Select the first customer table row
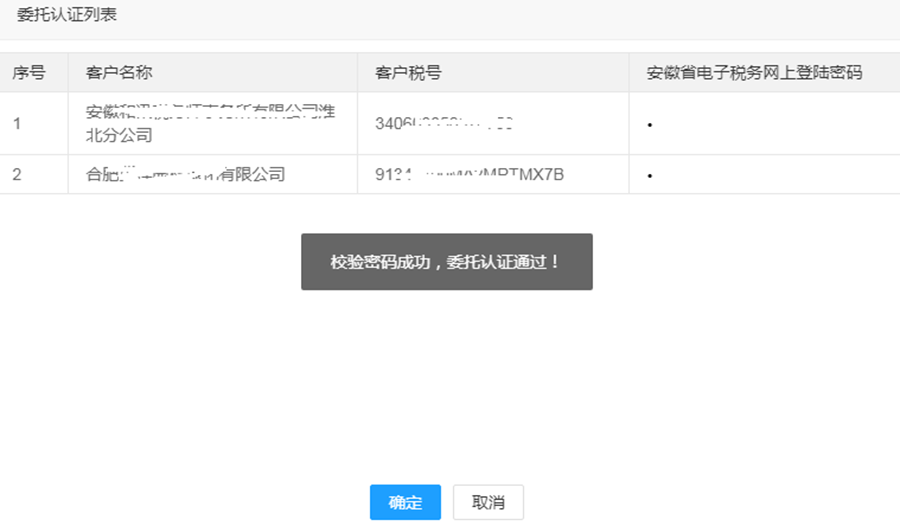The height and width of the screenshot is (526, 900). [450, 124]
